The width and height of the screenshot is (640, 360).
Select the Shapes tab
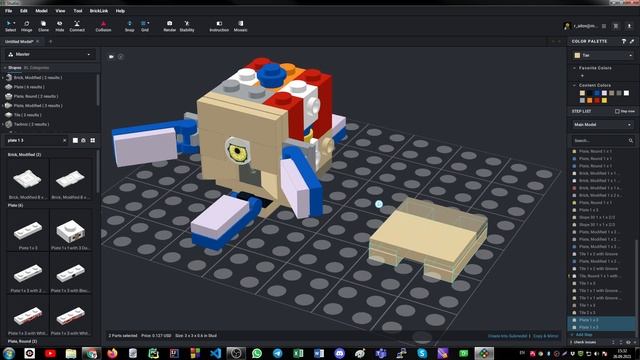[14, 68]
